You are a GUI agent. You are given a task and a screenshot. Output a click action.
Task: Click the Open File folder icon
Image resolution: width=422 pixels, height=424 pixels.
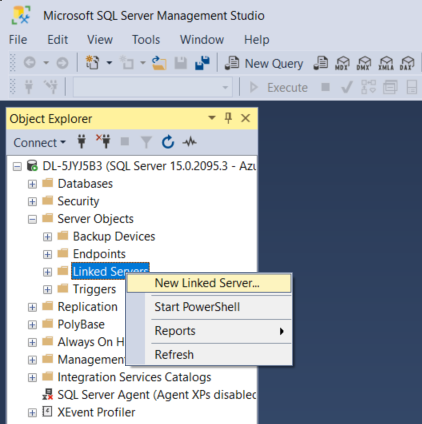[159, 63]
